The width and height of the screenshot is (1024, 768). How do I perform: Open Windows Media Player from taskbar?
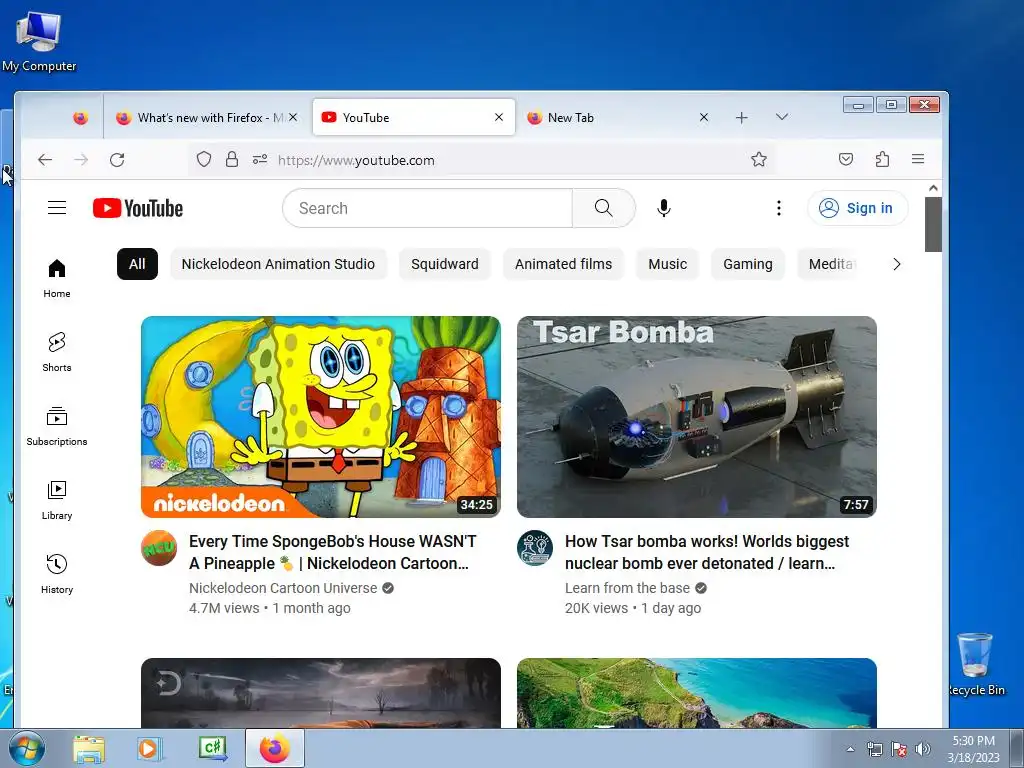click(x=150, y=749)
